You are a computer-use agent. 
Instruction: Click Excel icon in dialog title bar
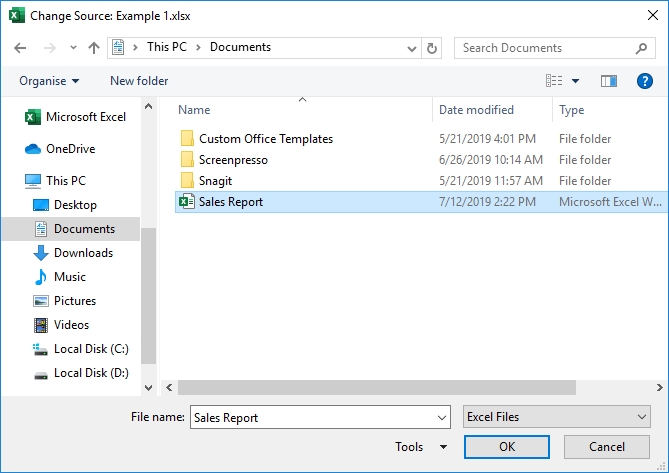[x=16, y=16]
